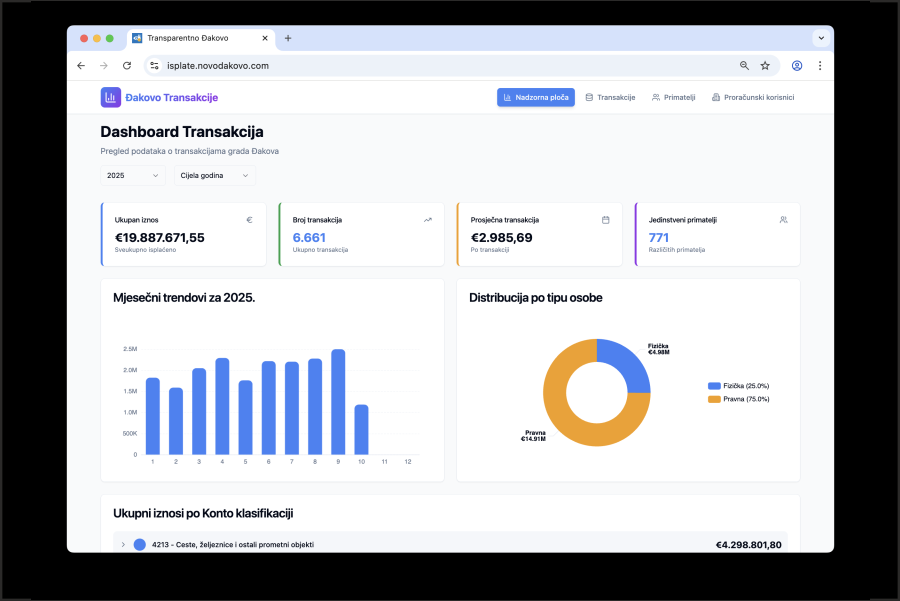The image size is (900, 601).
Task: Toggle Pravna legend entry in donut chart
Action: coord(738,399)
